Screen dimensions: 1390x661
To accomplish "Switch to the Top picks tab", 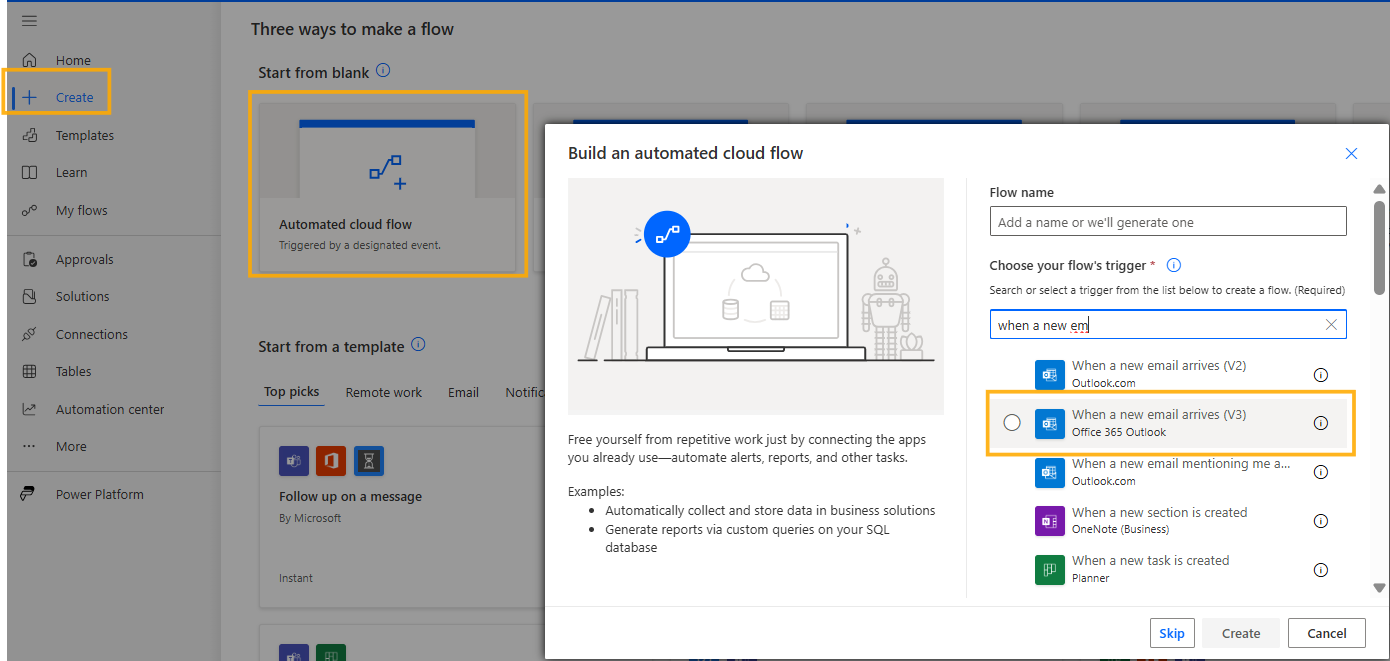I will [291, 392].
